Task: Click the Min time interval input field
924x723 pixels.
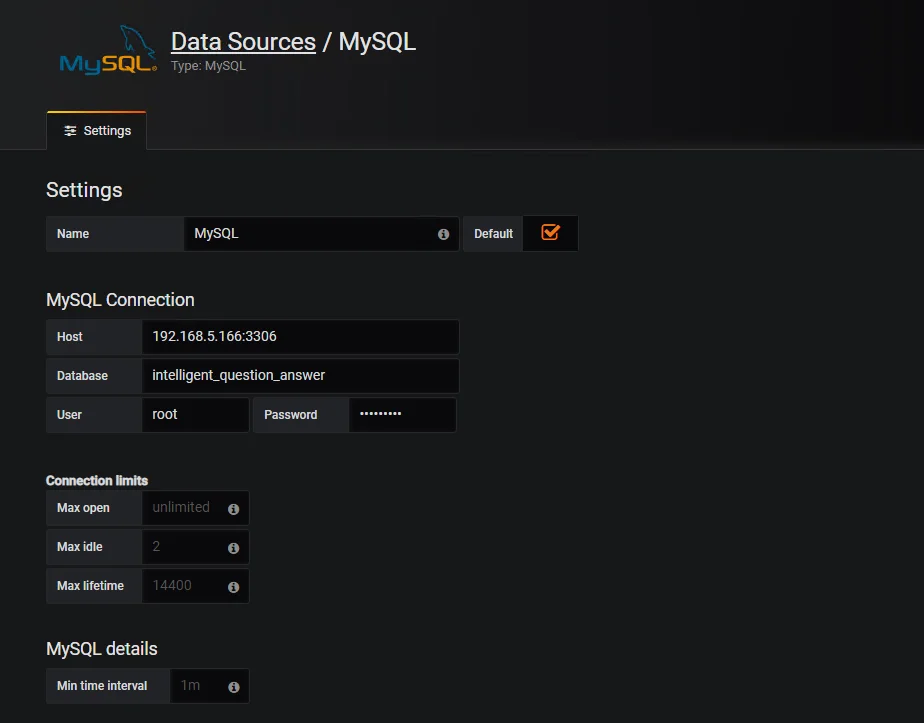Action: coord(209,686)
